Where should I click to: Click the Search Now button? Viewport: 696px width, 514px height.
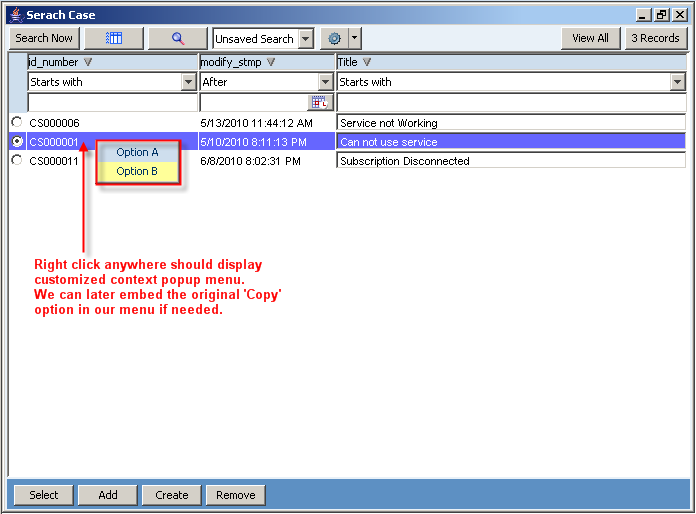44,38
